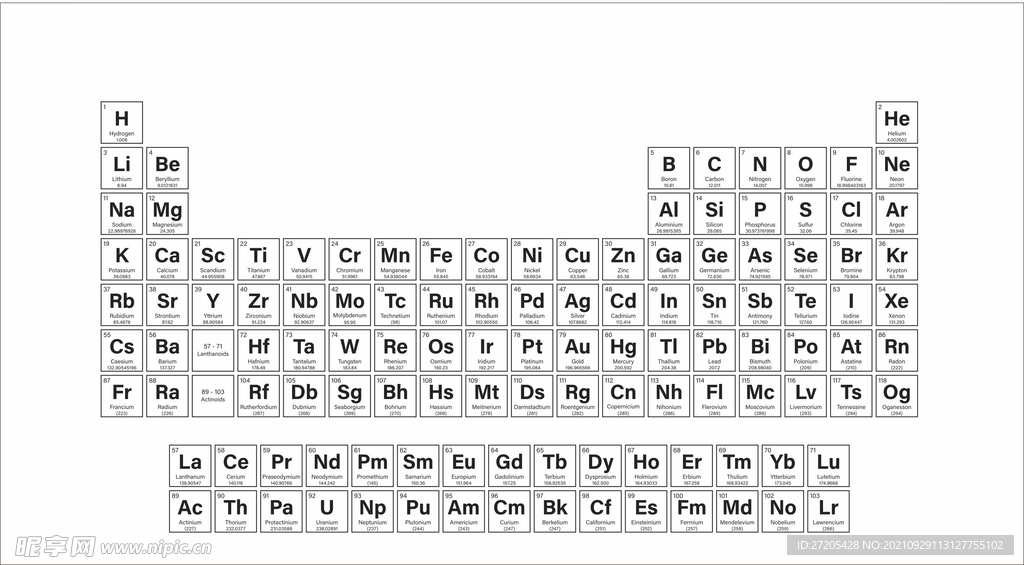Select the Helium element tile
This screenshot has width=1024, height=565.
(897, 122)
